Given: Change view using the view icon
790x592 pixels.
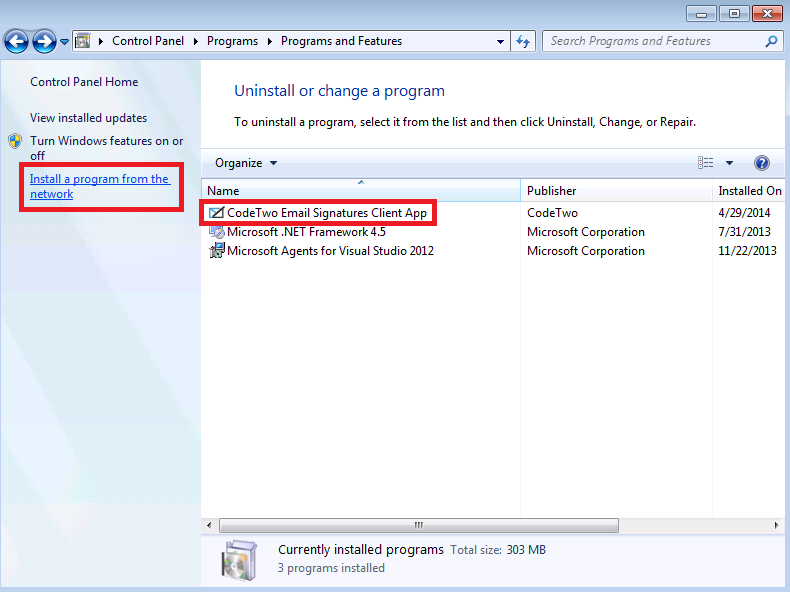Looking at the screenshot, I should click(x=705, y=163).
